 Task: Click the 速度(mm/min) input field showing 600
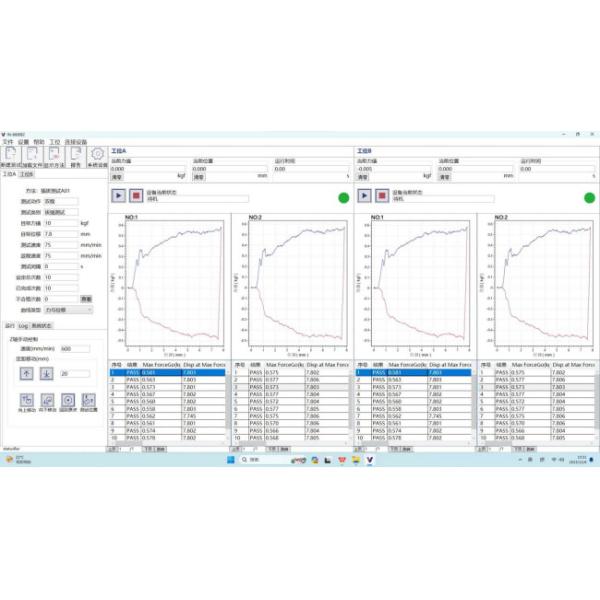75,348
